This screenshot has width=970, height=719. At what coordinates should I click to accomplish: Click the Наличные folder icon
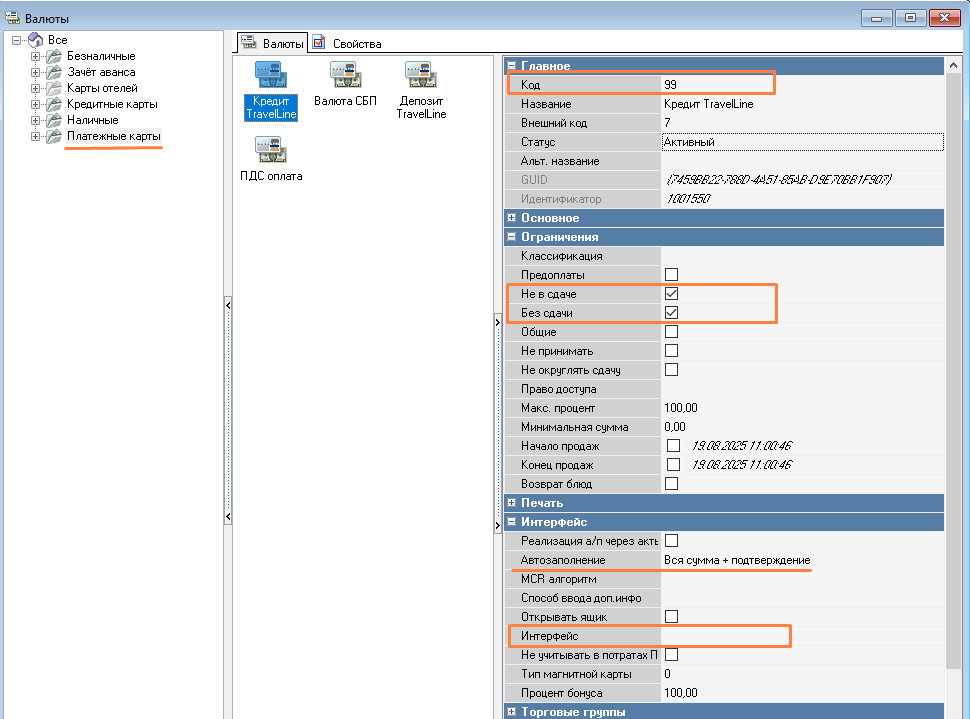[53, 120]
